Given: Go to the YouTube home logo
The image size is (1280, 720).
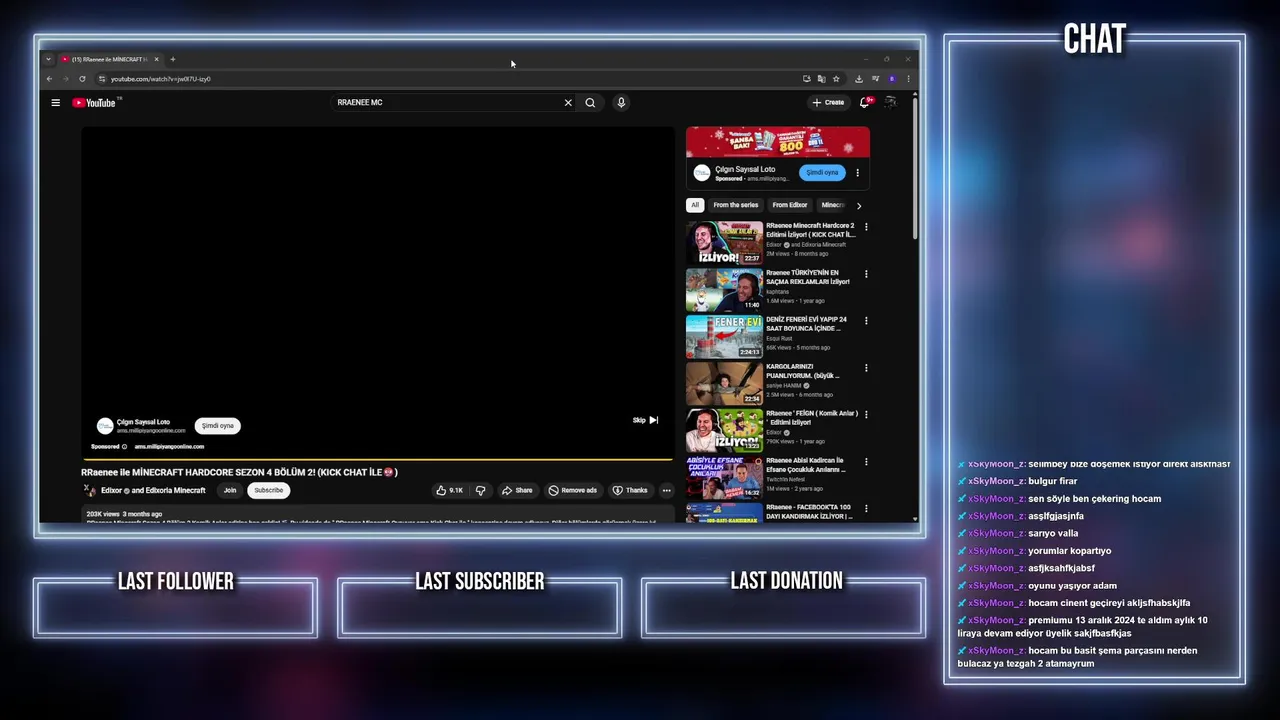Looking at the screenshot, I should (x=94, y=102).
